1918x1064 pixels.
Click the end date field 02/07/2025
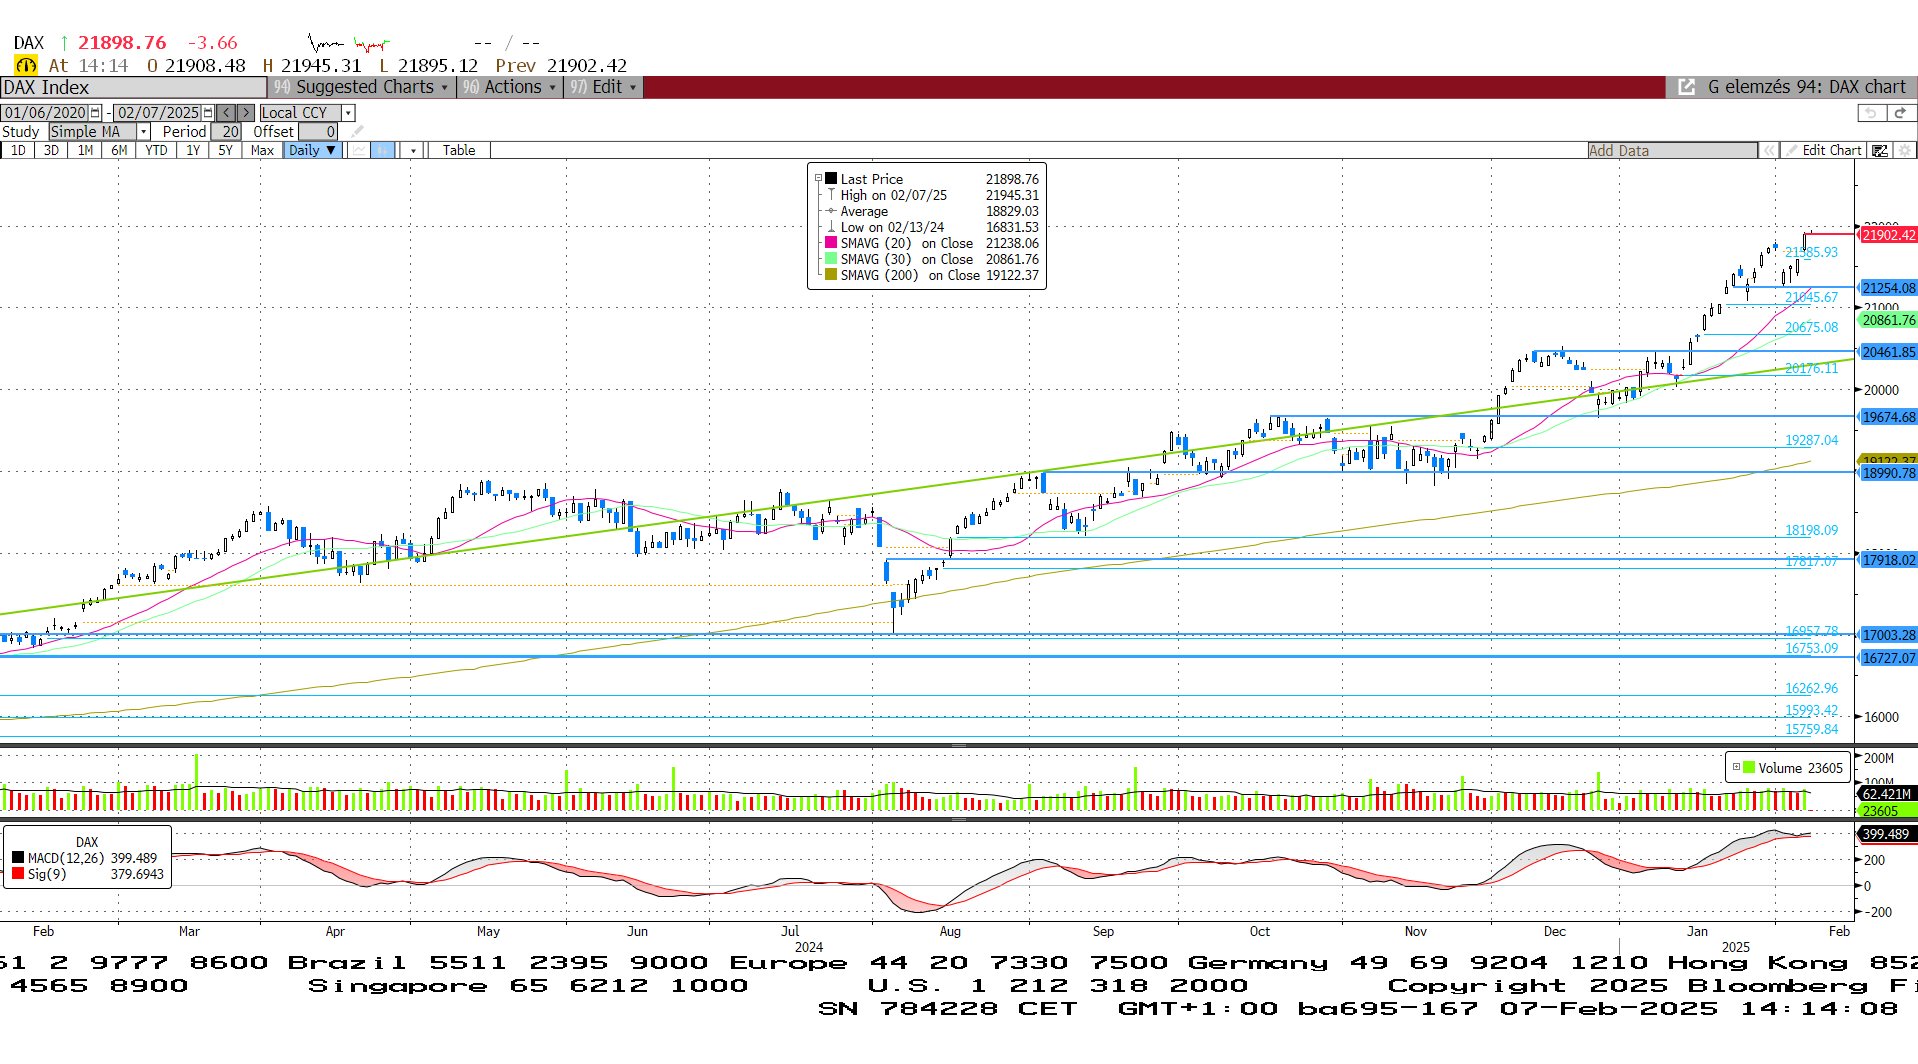pos(158,113)
